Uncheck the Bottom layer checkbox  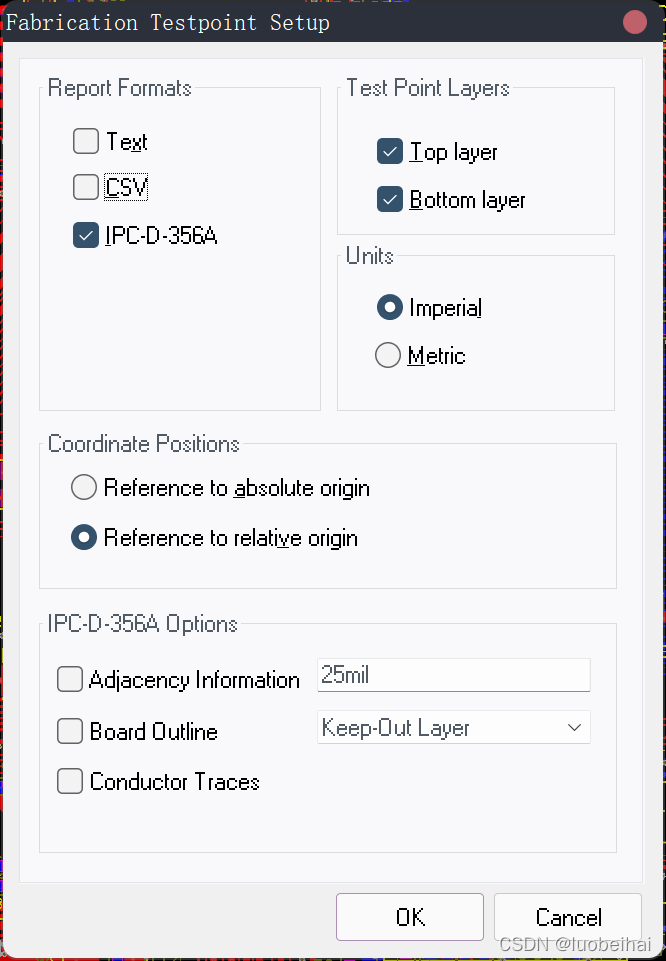[x=390, y=200]
